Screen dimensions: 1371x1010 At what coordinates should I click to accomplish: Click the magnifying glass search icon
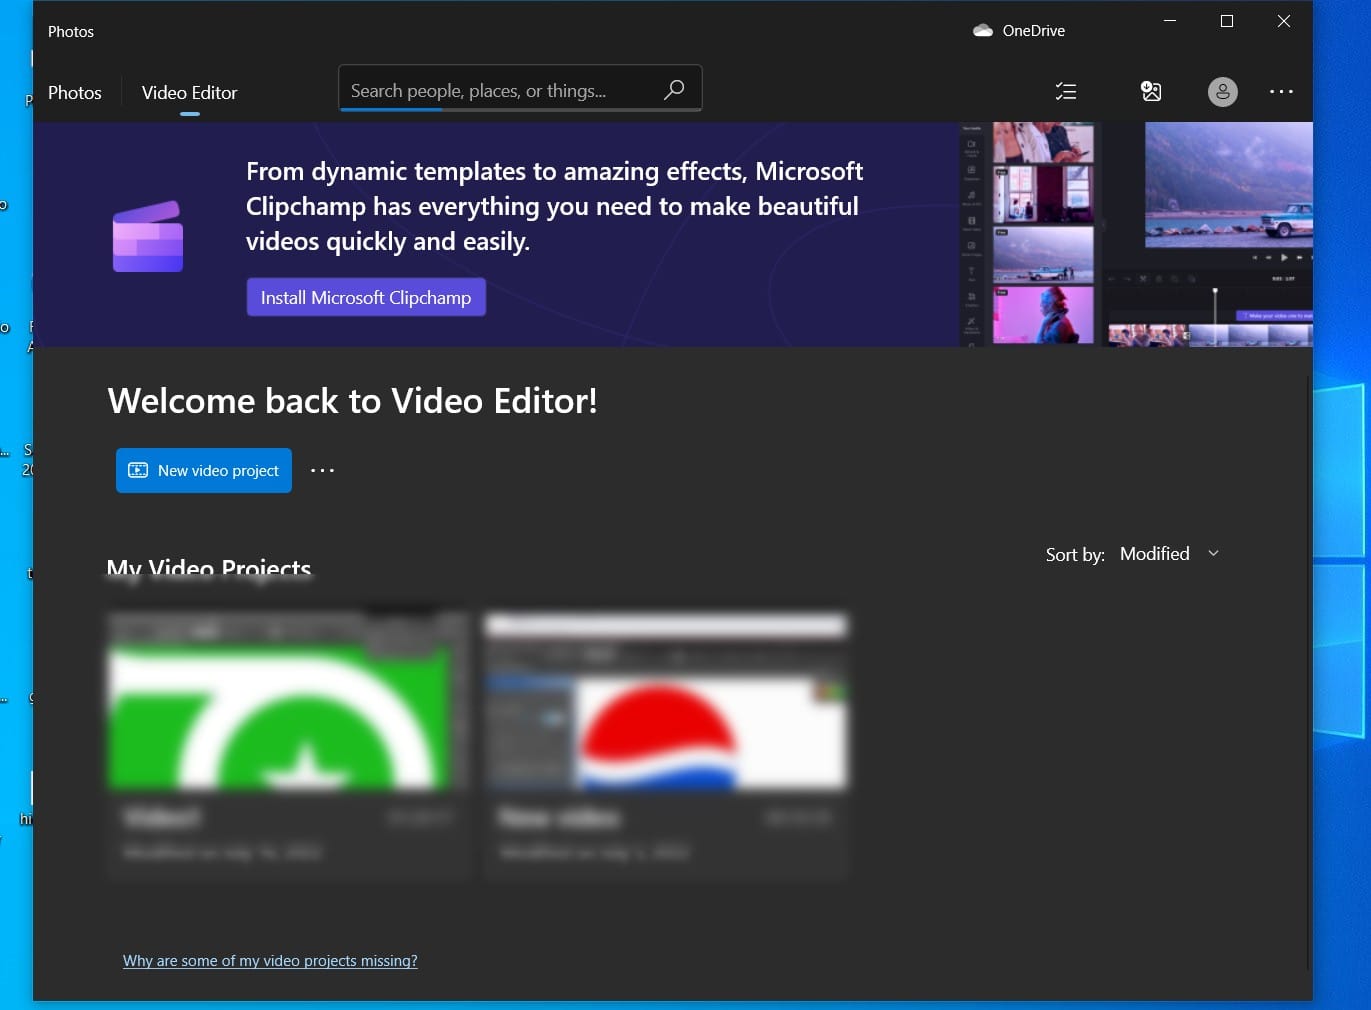[x=674, y=89]
